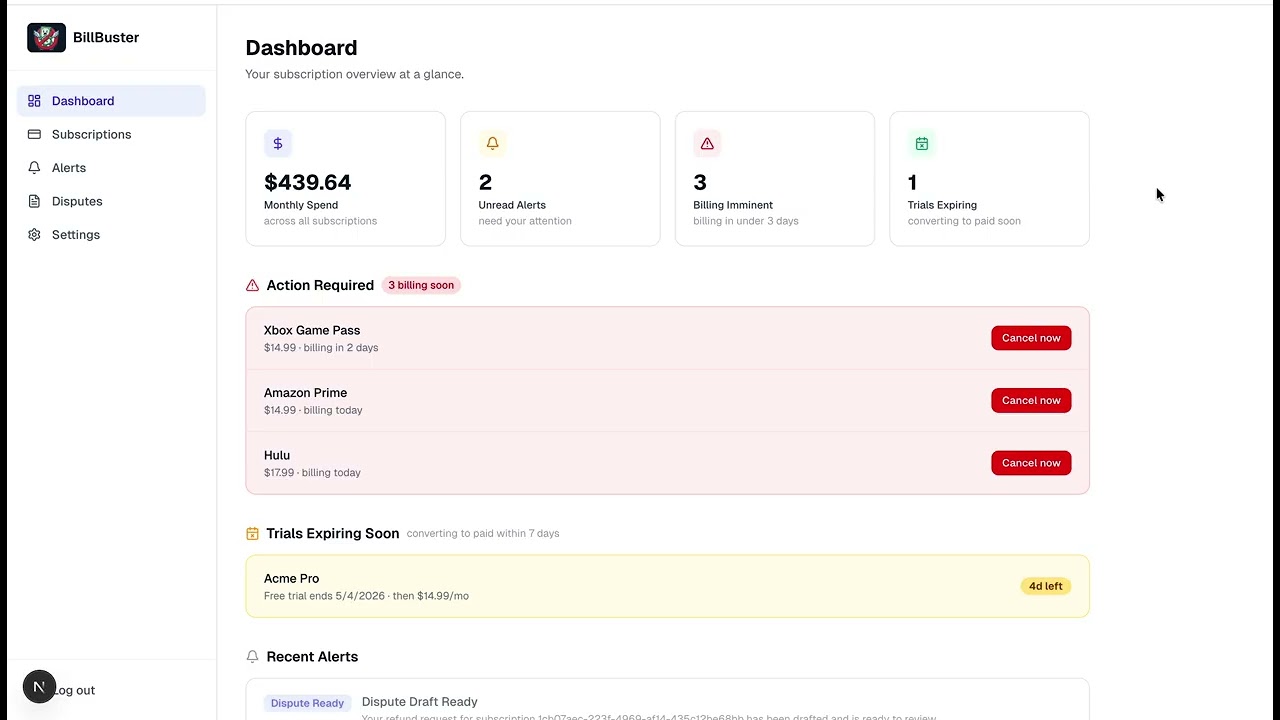The image size is (1280, 720).
Task: Click the Subscriptions card icon in sidebar
Action: 34,134
